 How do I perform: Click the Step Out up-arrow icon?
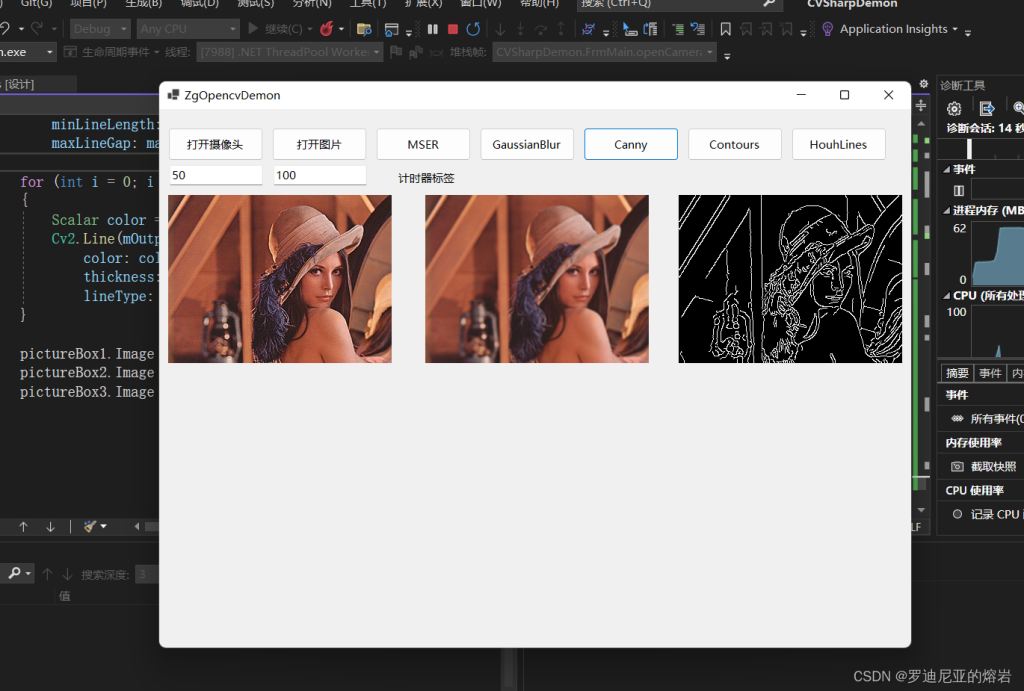pos(561,29)
